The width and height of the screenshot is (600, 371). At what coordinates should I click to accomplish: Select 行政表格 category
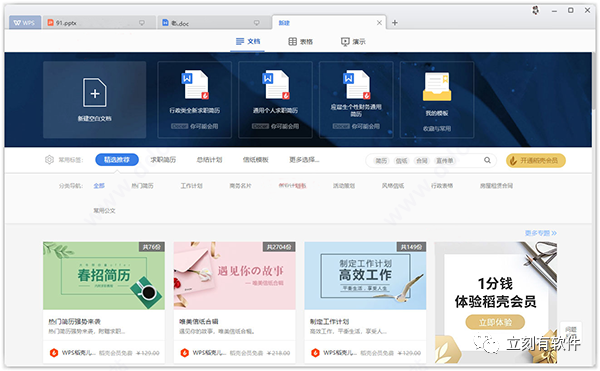click(442, 186)
